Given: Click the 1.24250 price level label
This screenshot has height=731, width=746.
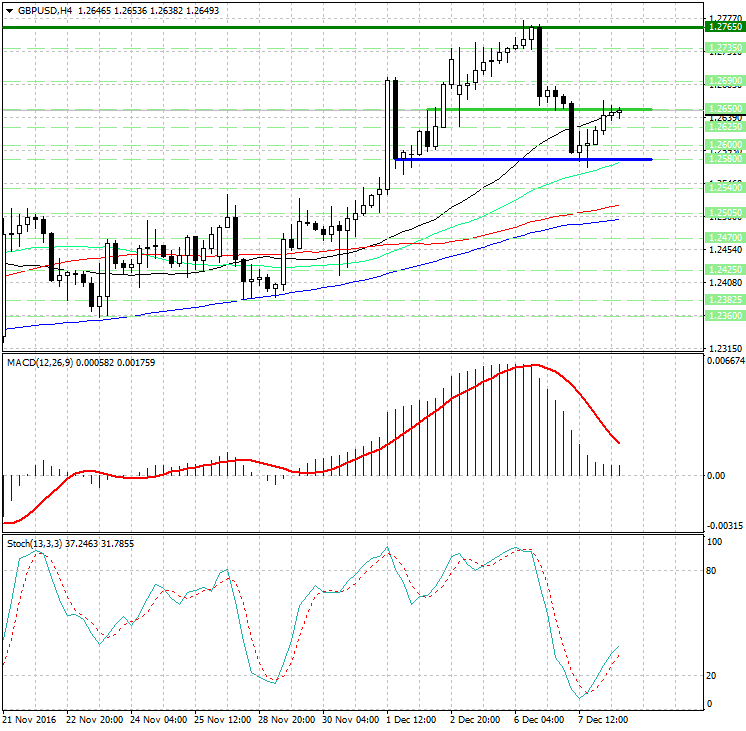Looking at the screenshot, I should (723, 269).
